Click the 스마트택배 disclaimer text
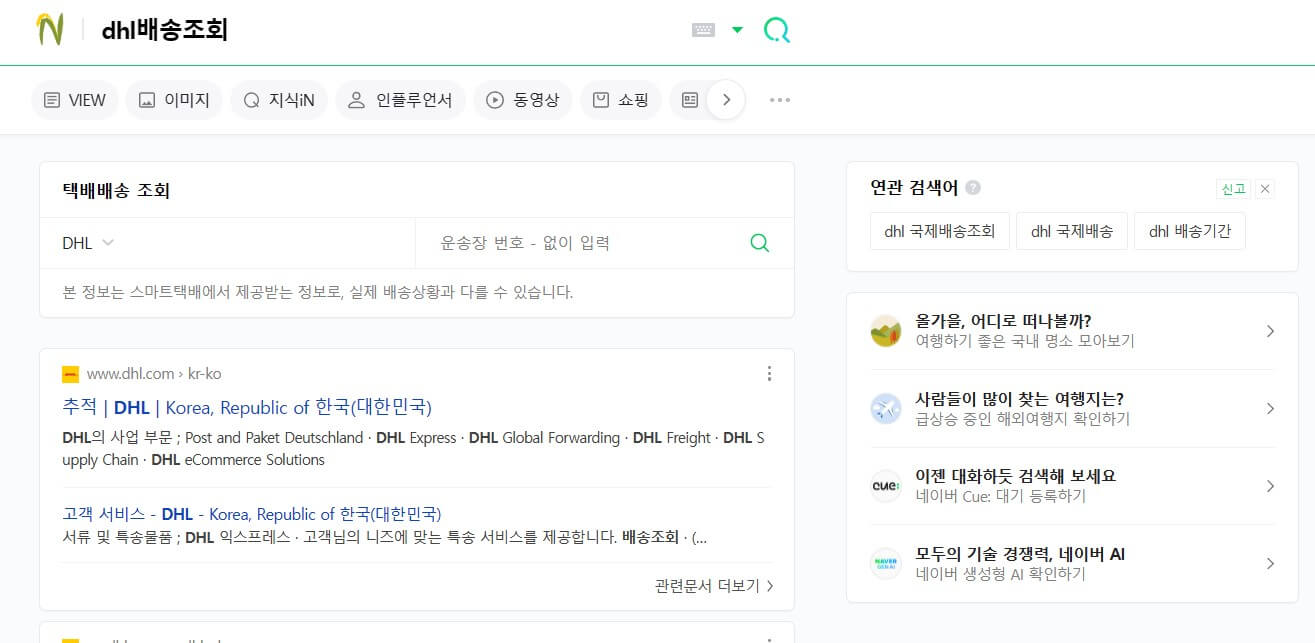The image size is (1315, 643). [317, 293]
